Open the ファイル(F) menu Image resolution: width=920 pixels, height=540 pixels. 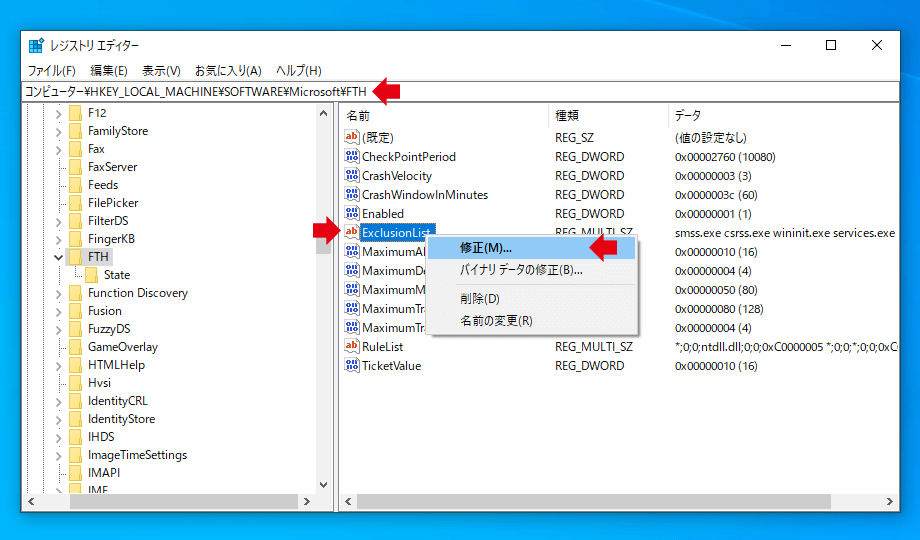52,70
